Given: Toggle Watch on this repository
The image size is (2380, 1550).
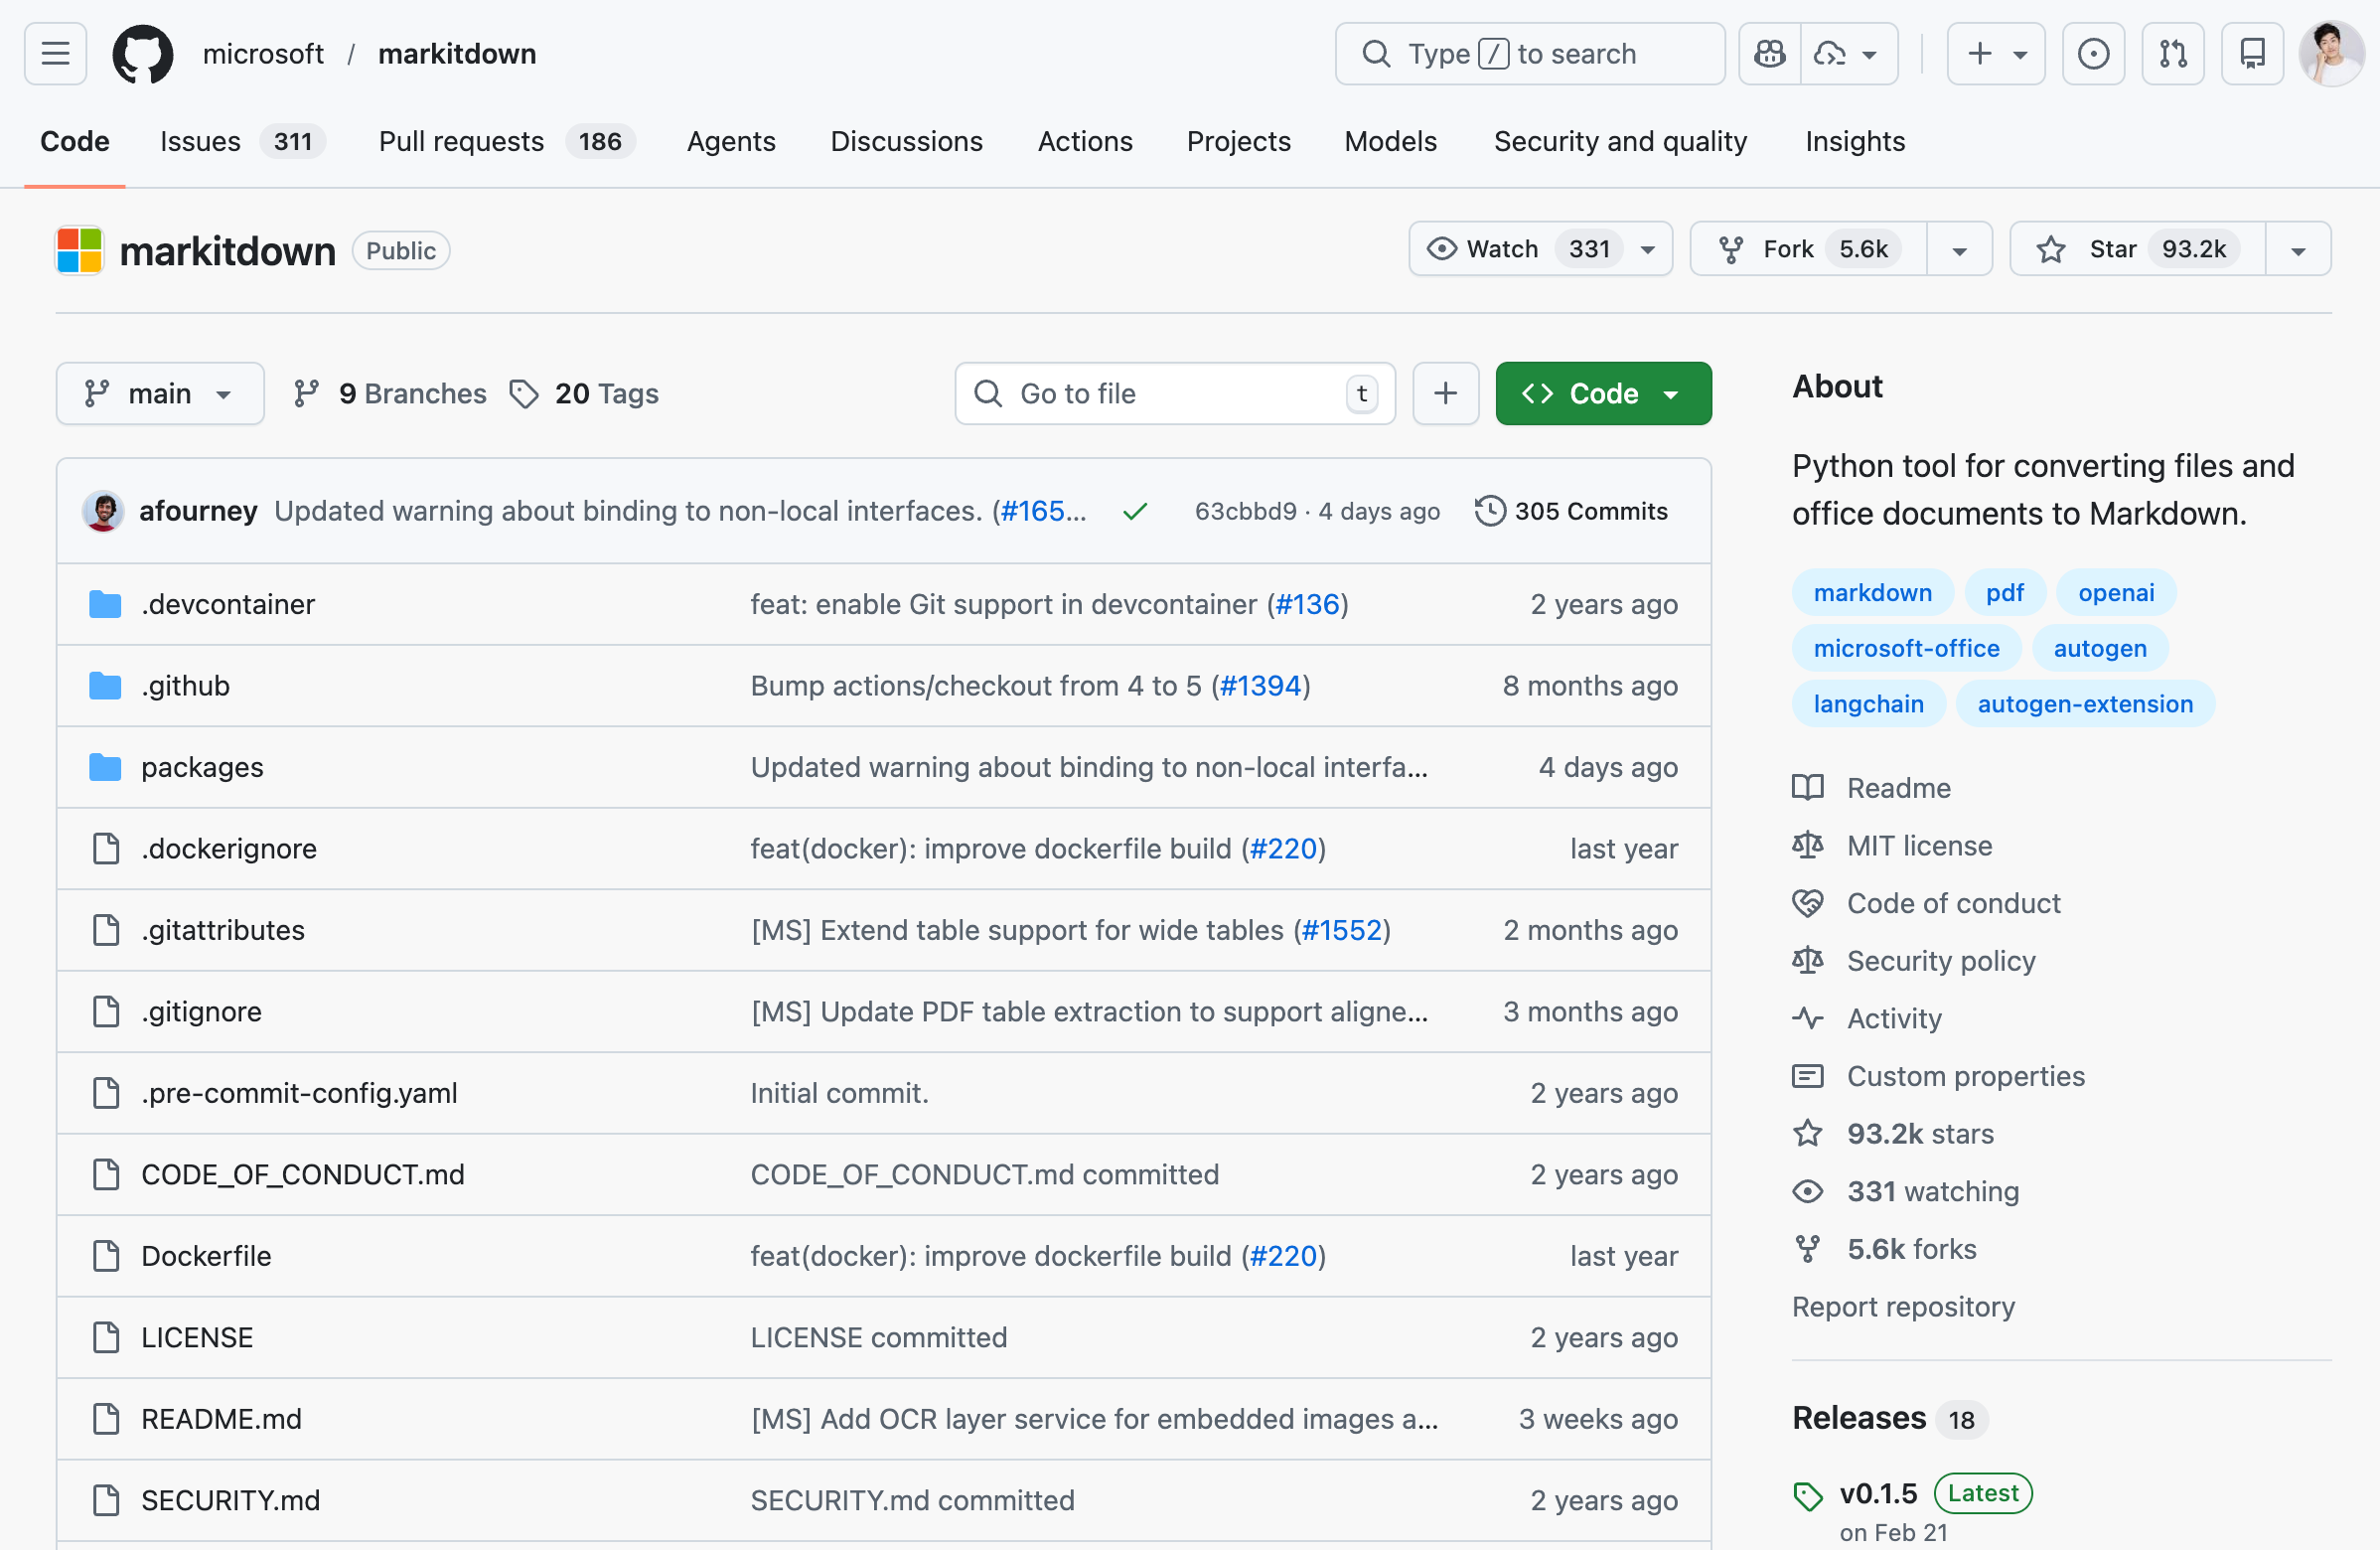Looking at the screenshot, I should [x=1500, y=249].
